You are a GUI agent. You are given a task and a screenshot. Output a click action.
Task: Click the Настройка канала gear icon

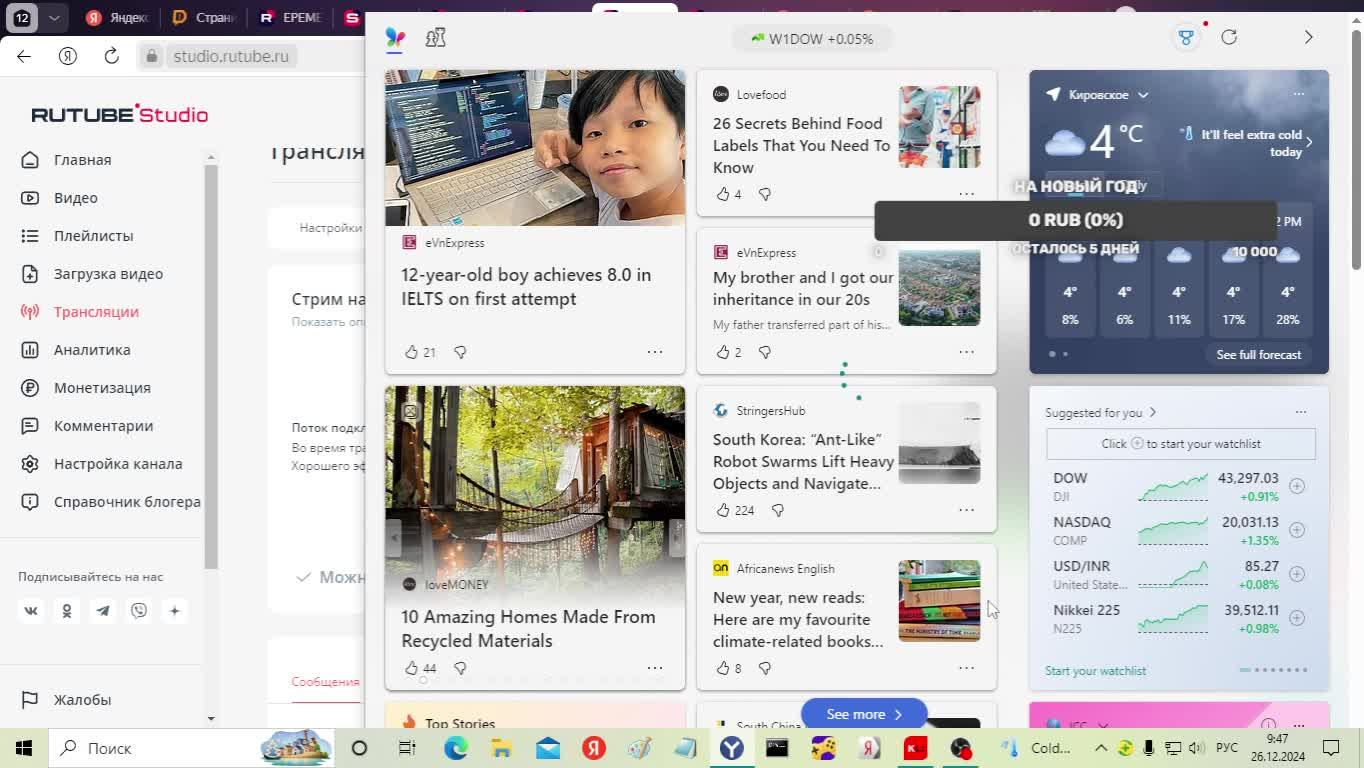click(30, 464)
